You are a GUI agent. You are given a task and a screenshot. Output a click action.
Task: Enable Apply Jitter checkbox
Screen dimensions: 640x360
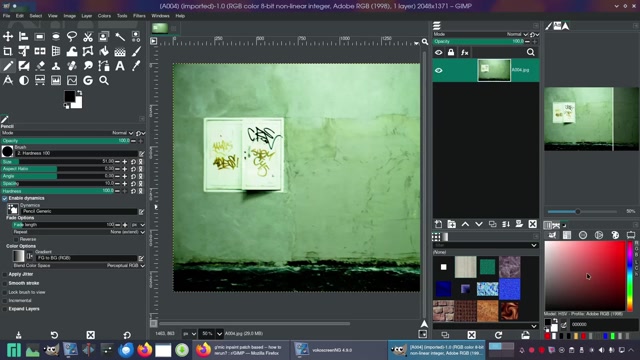[x=5, y=274]
